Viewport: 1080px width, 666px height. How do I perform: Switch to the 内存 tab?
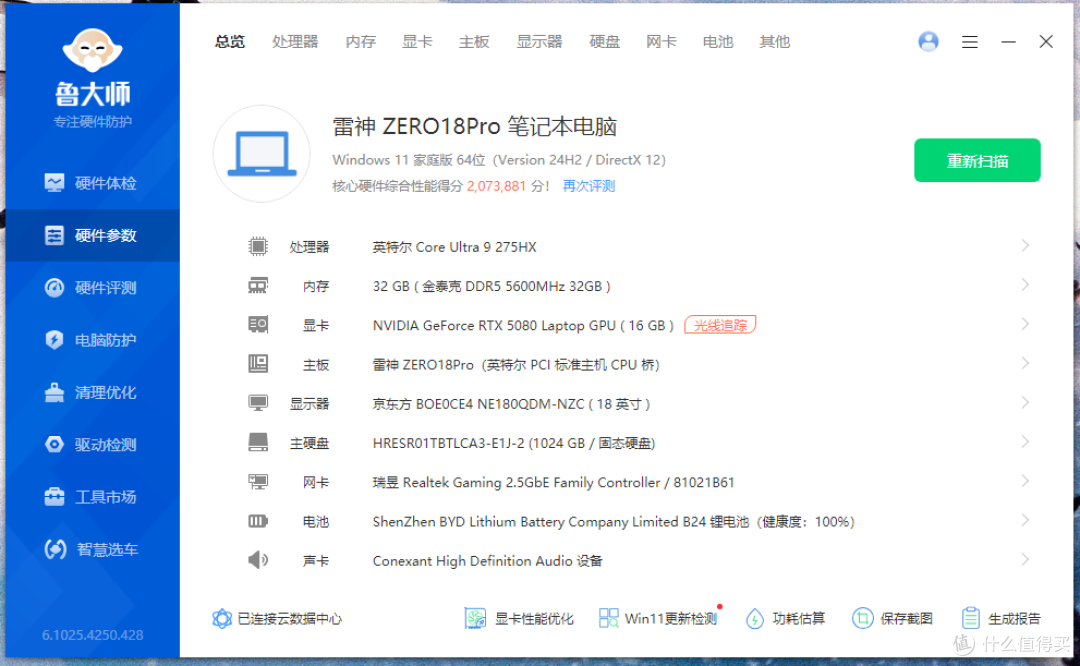click(x=360, y=42)
